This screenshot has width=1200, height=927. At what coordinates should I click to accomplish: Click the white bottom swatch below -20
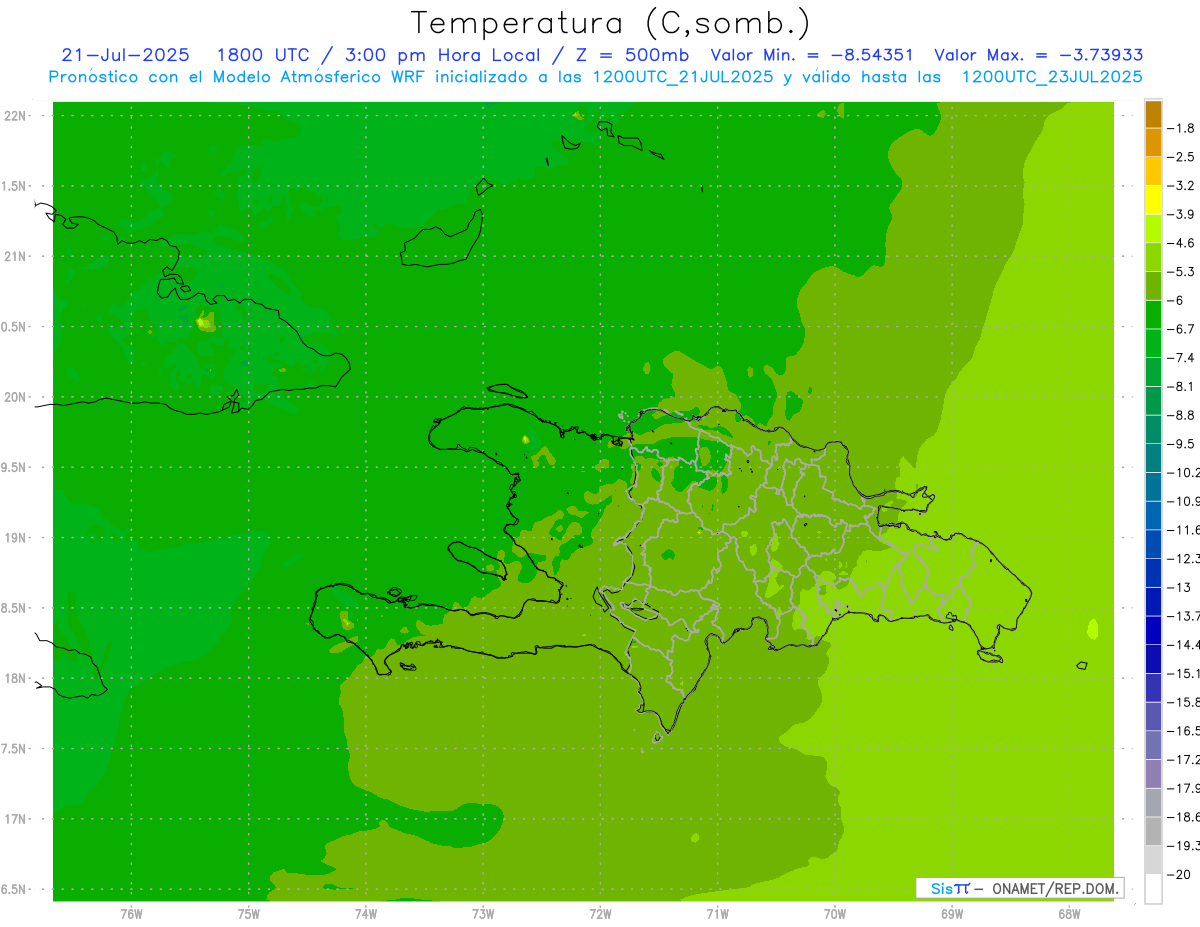coord(1153,889)
